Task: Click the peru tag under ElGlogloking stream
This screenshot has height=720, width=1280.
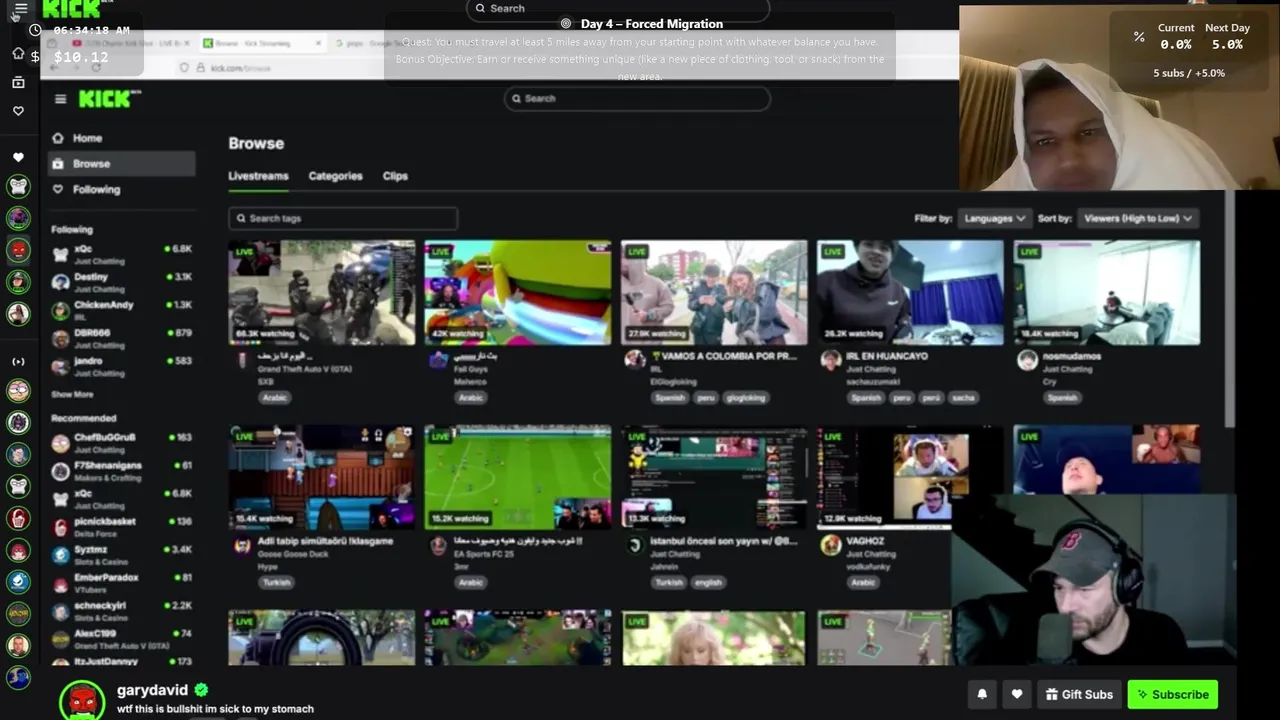Action: 706,397
